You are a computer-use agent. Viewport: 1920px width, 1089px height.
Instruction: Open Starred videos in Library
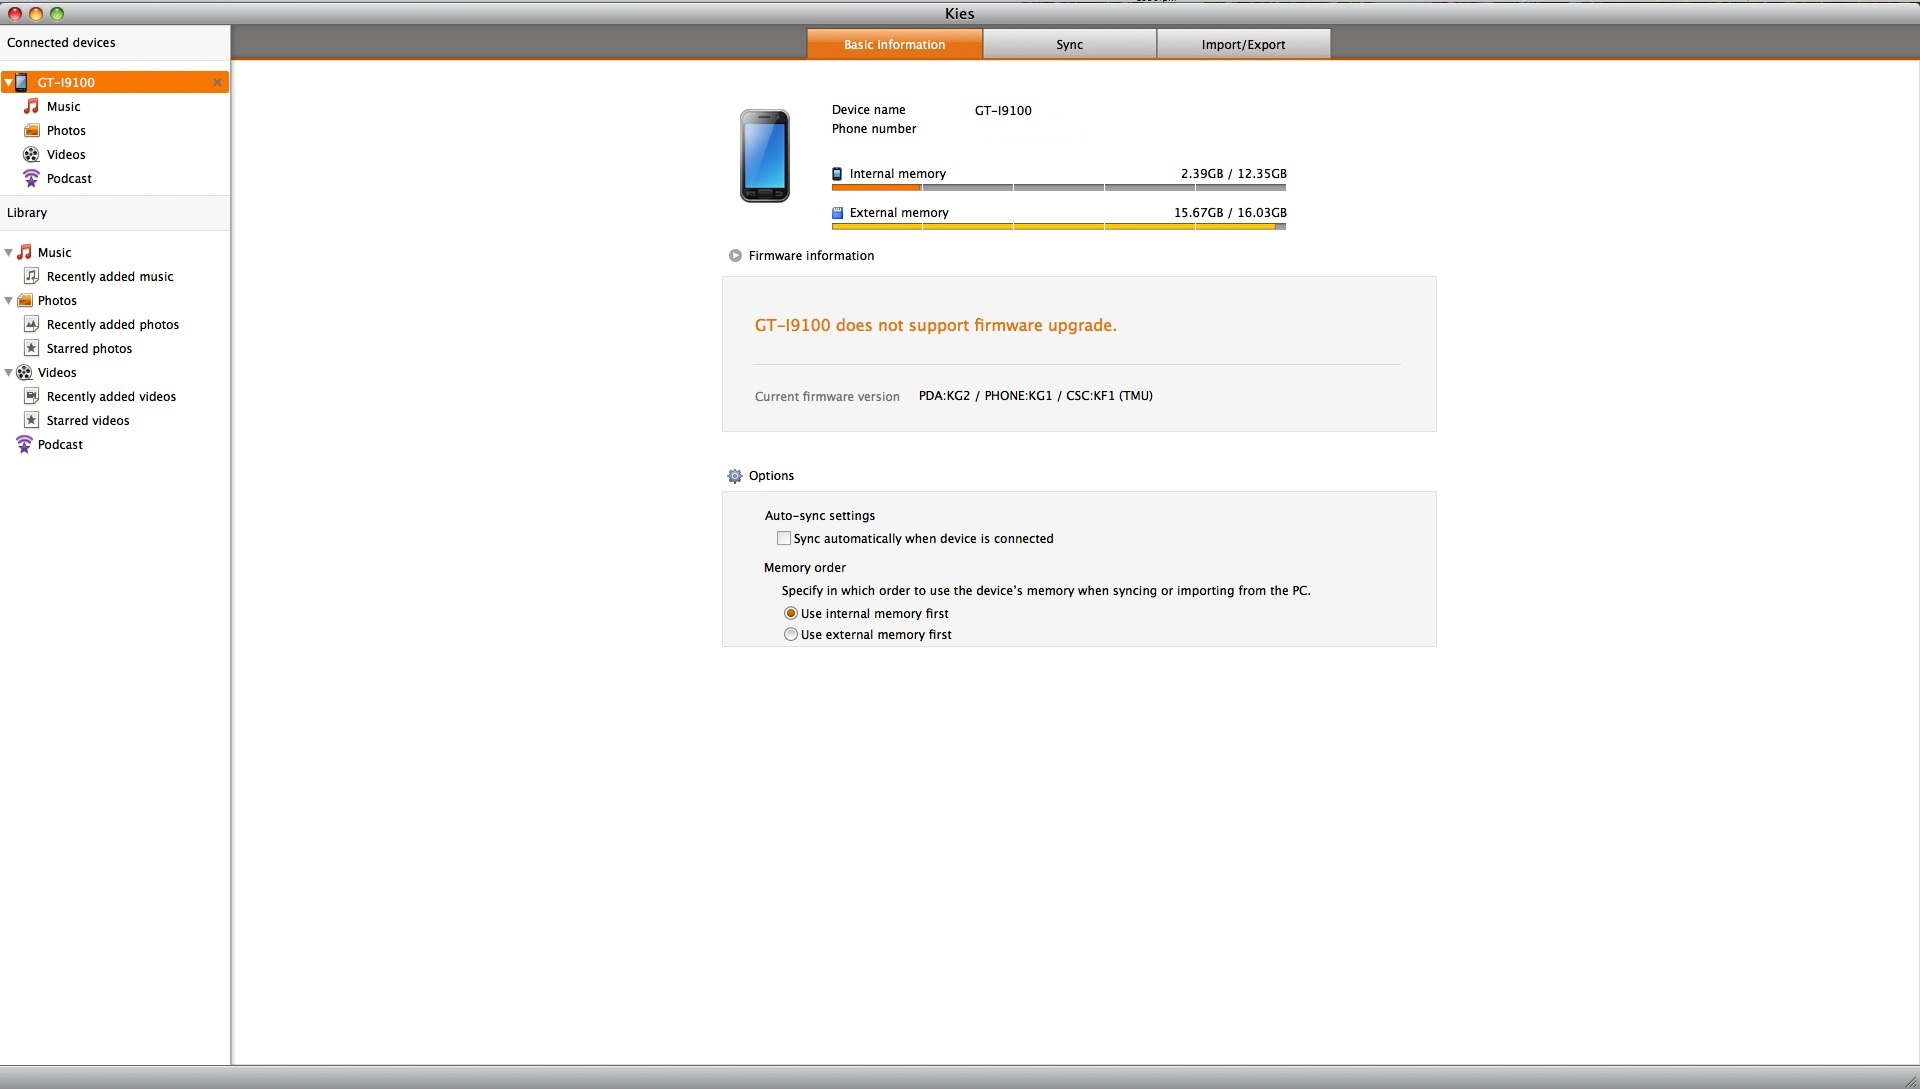pos(88,421)
